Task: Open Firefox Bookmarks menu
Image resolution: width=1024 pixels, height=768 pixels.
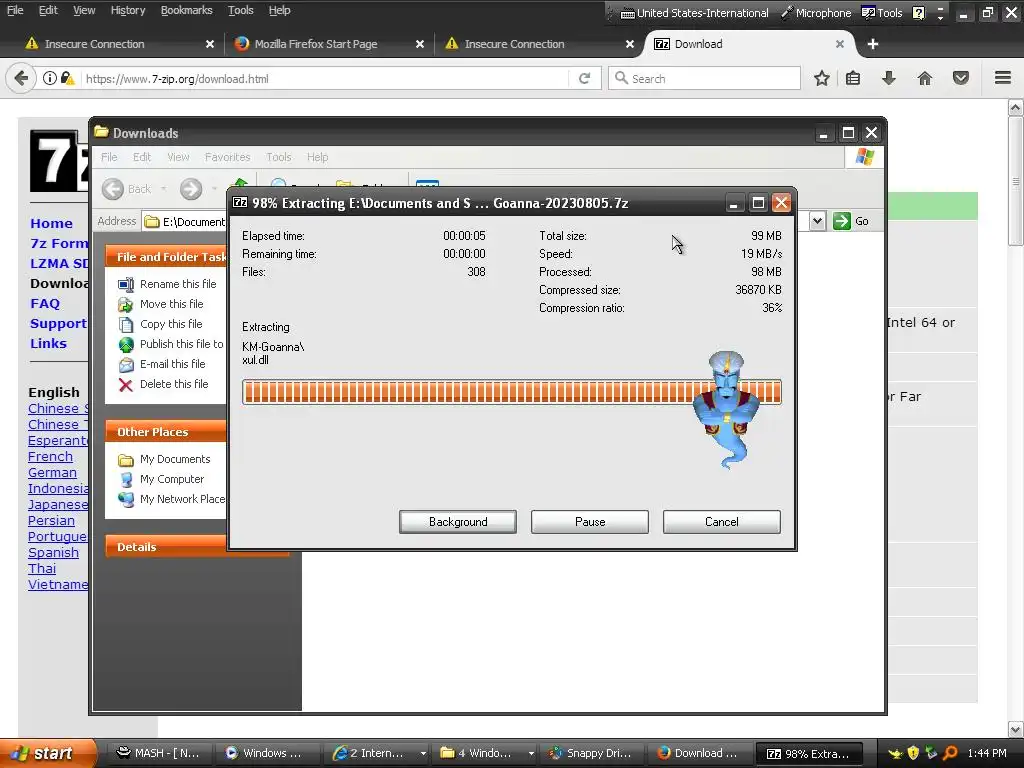Action: (186, 10)
